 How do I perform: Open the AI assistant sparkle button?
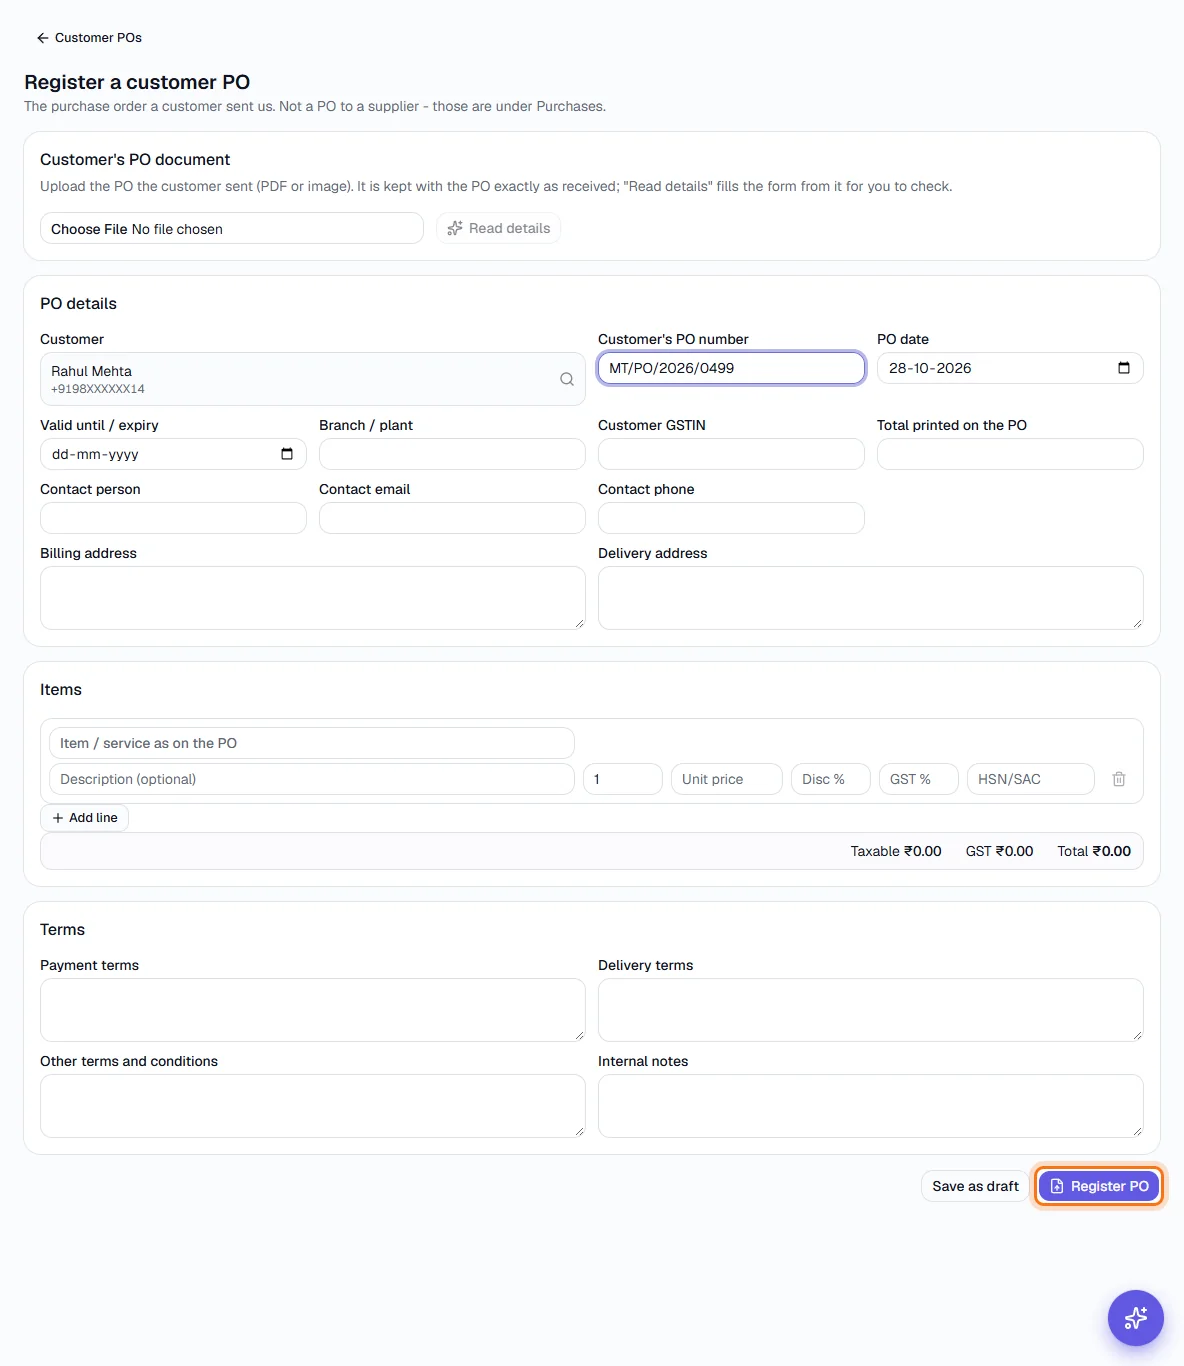pos(1136,1318)
